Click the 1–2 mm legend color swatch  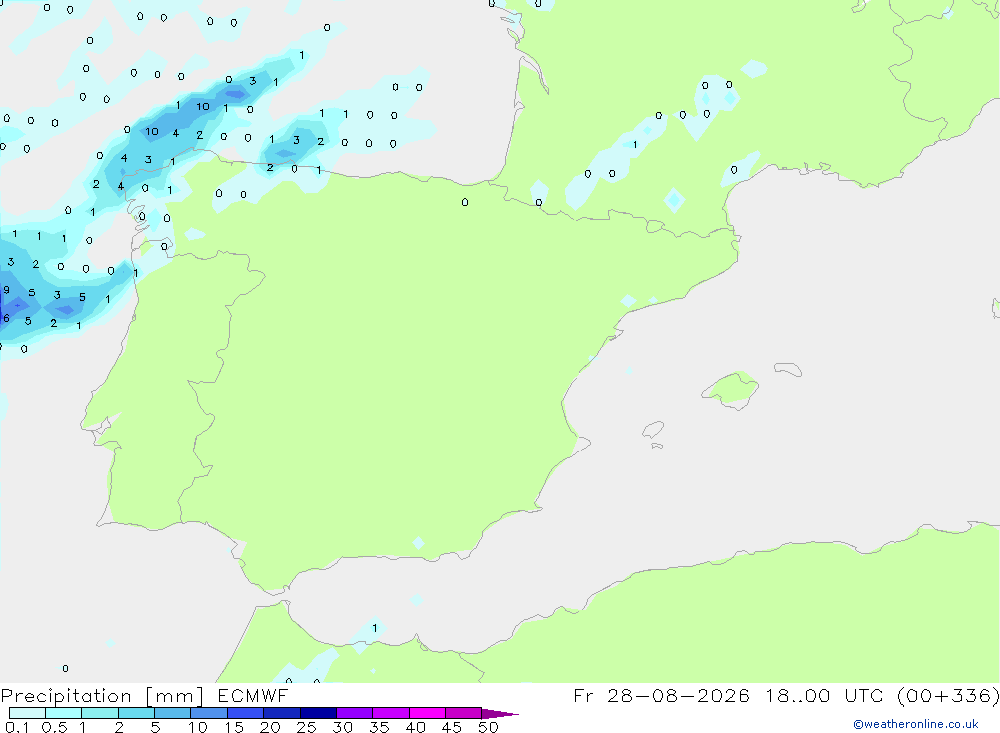[99, 713]
